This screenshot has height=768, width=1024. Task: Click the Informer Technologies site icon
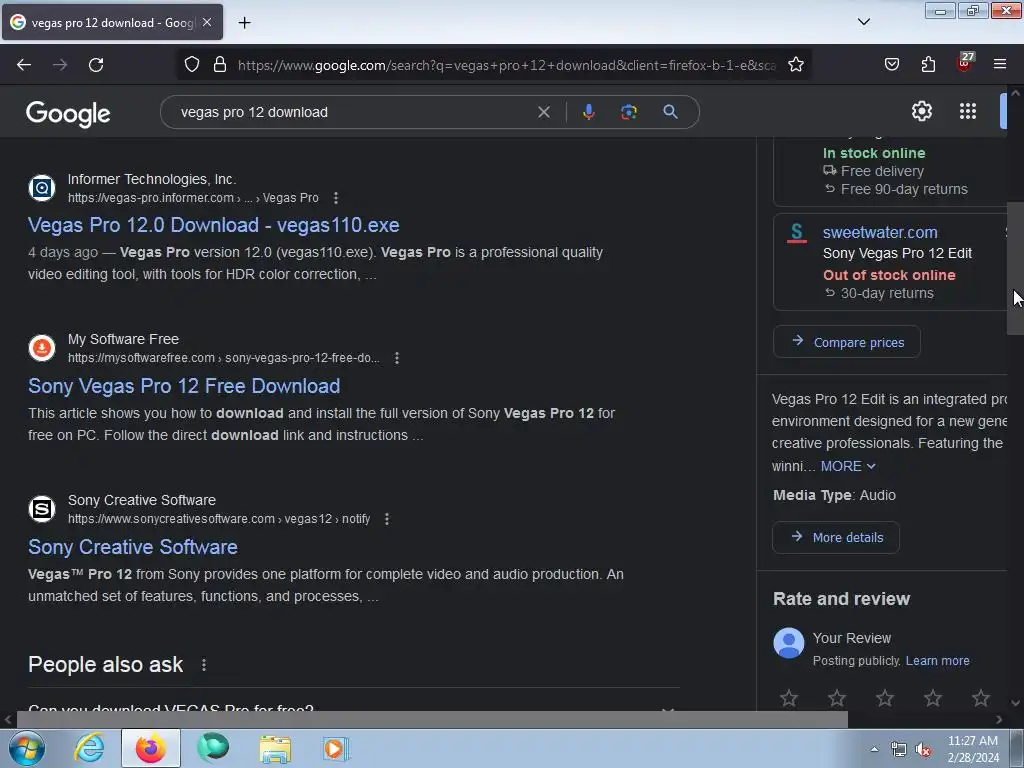pos(42,188)
